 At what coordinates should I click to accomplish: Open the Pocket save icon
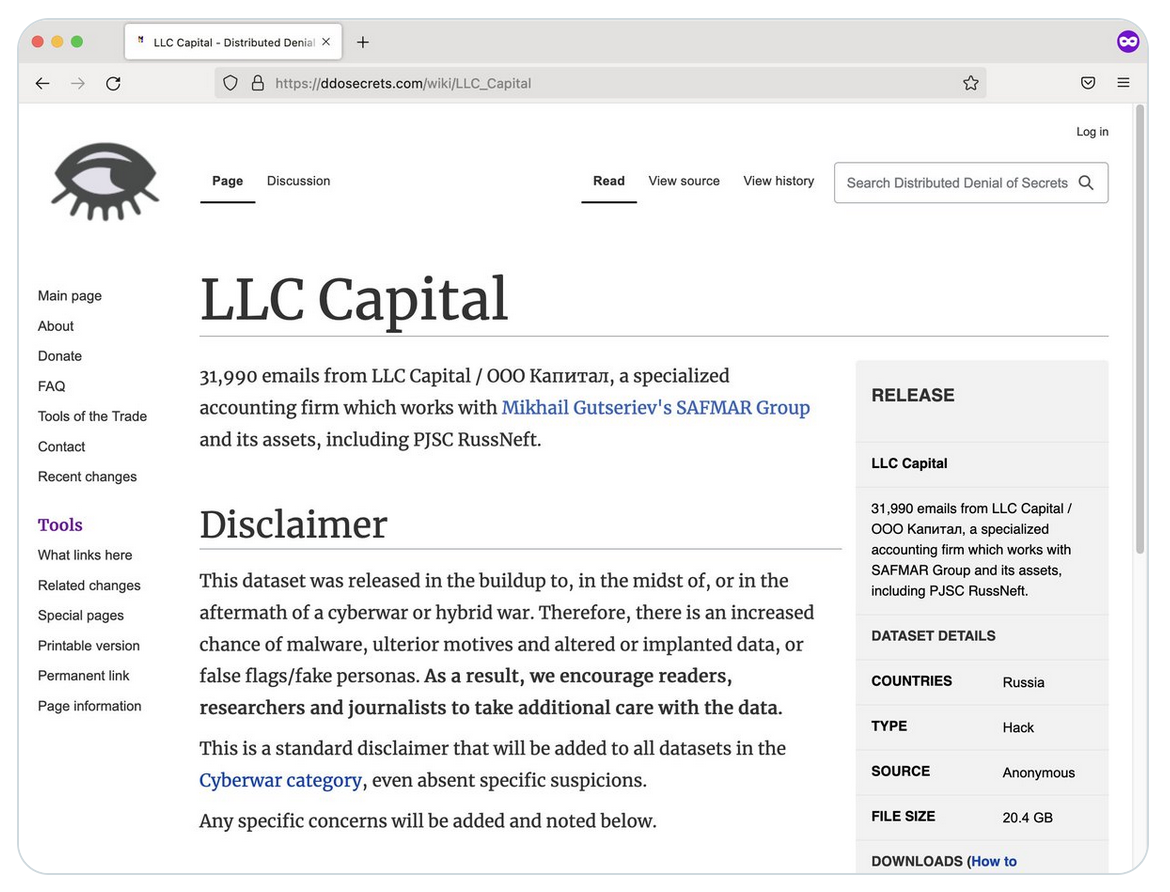[1088, 84]
